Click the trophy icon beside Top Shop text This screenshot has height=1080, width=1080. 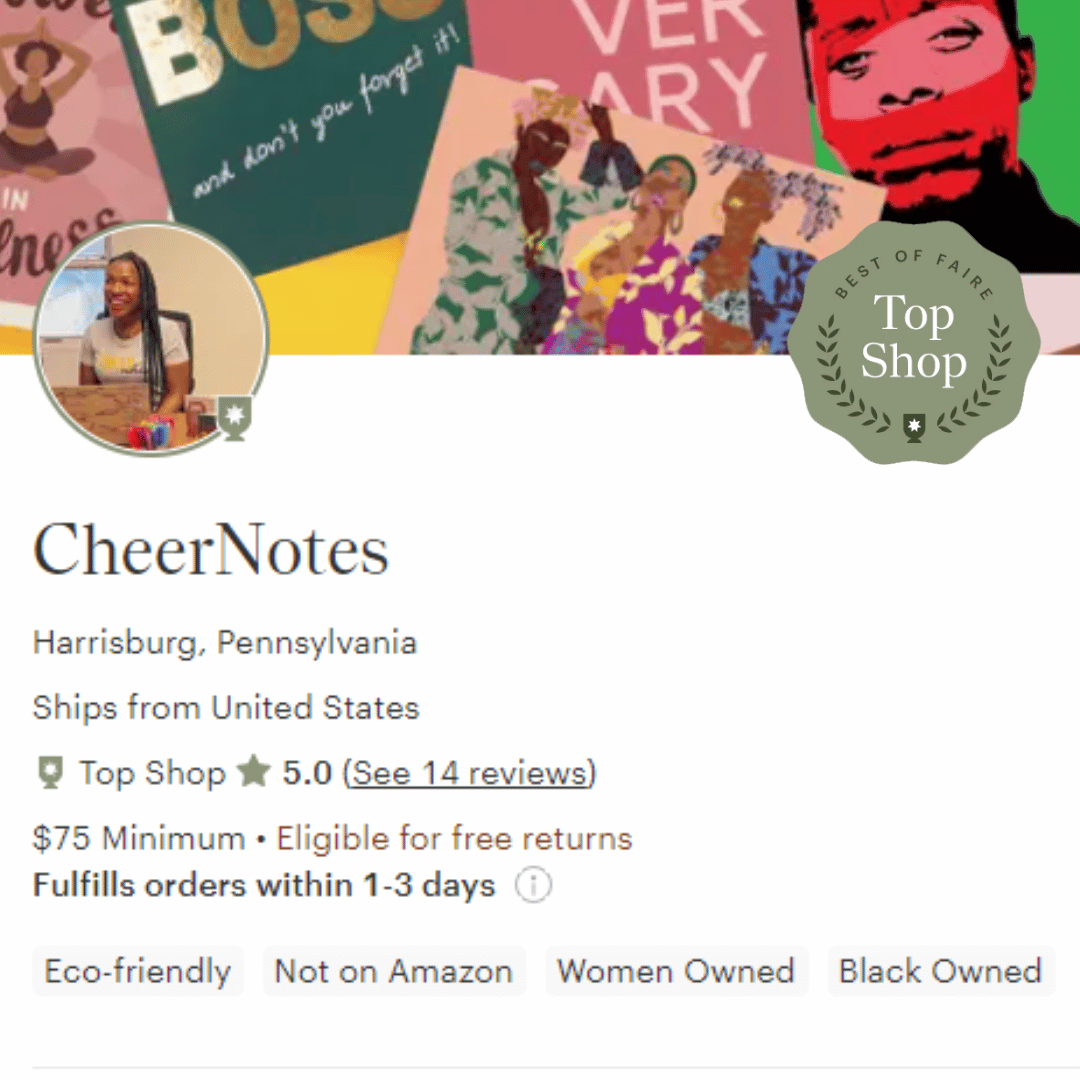click(50, 773)
